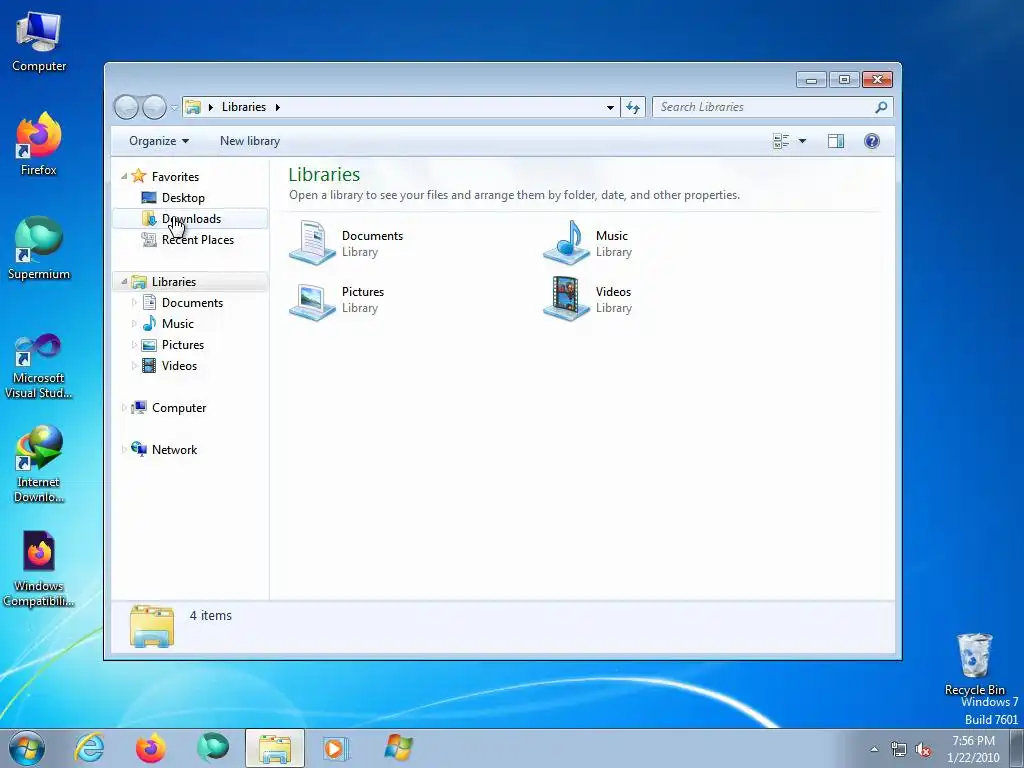
Task: Click network tray icon
Action: tap(899, 750)
